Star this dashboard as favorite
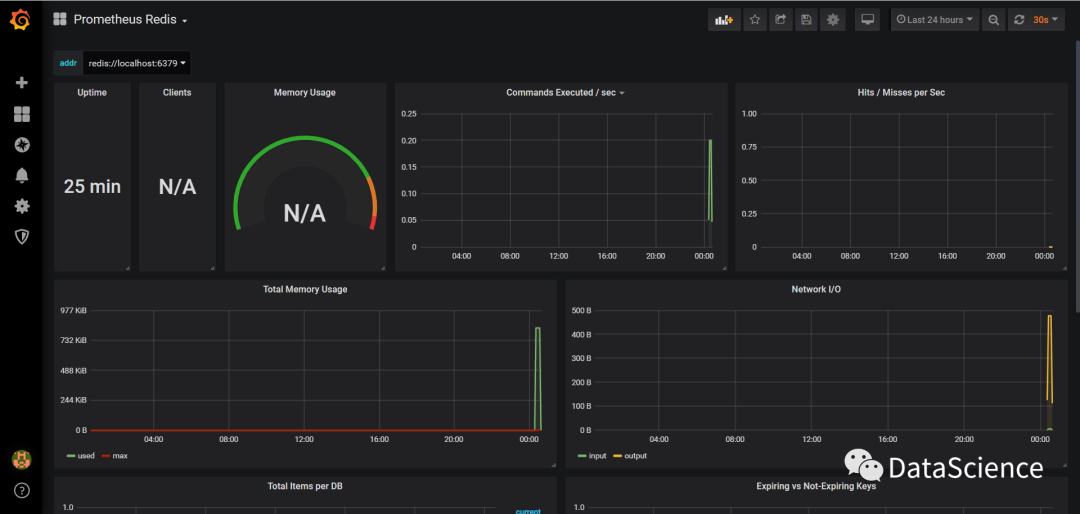 [x=755, y=20]
